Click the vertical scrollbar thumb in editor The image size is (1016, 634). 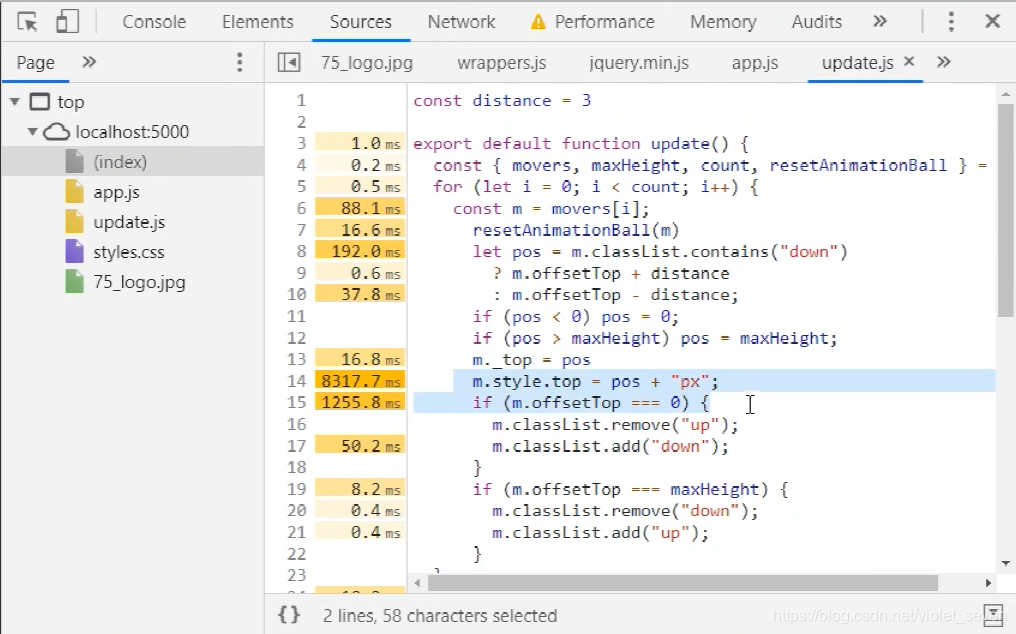[x=1005, y=210]
